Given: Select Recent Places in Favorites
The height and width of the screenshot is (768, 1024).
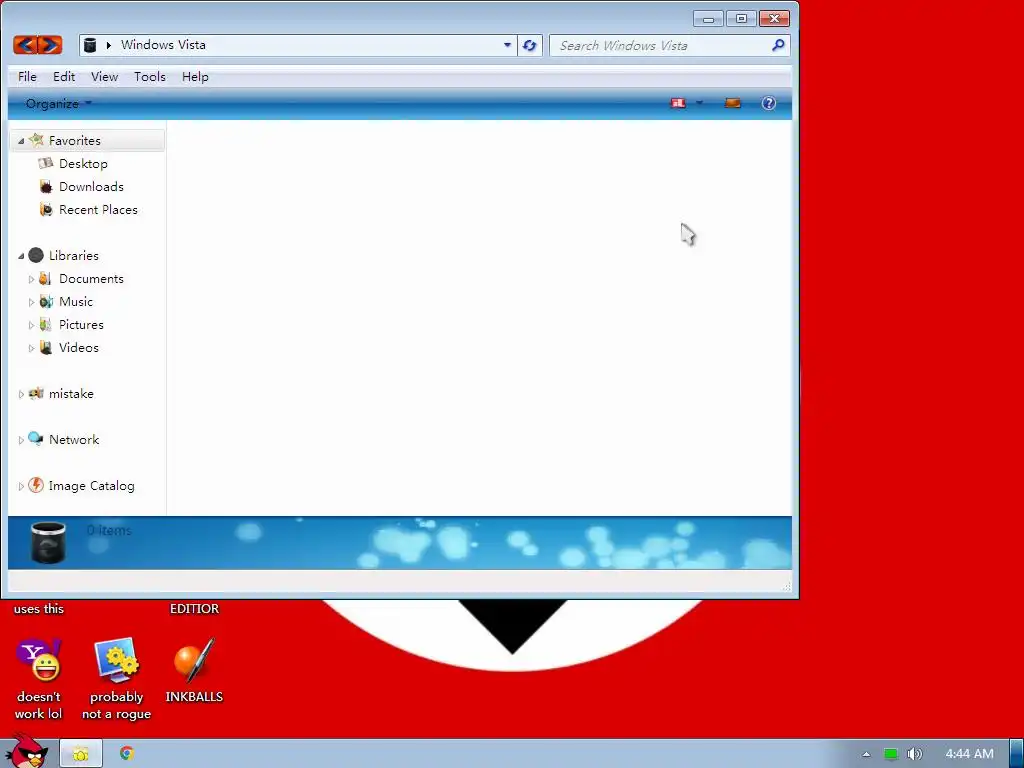Looking at the screenshot, I should pyautogui.click(x=99, y=210).
